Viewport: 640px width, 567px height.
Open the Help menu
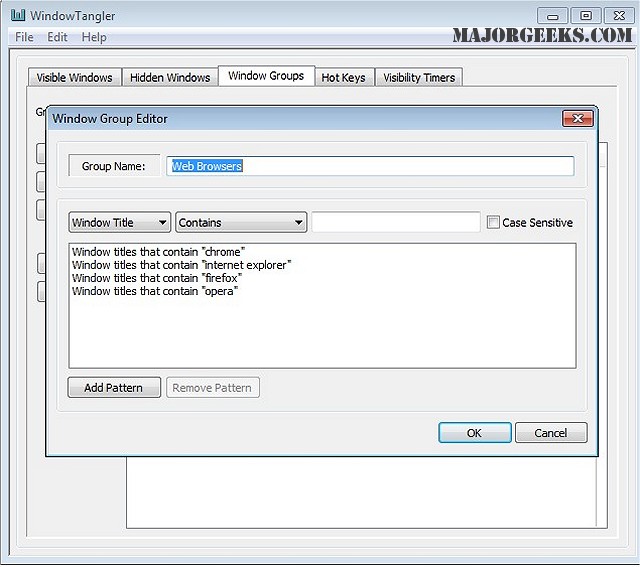point(94,37)
